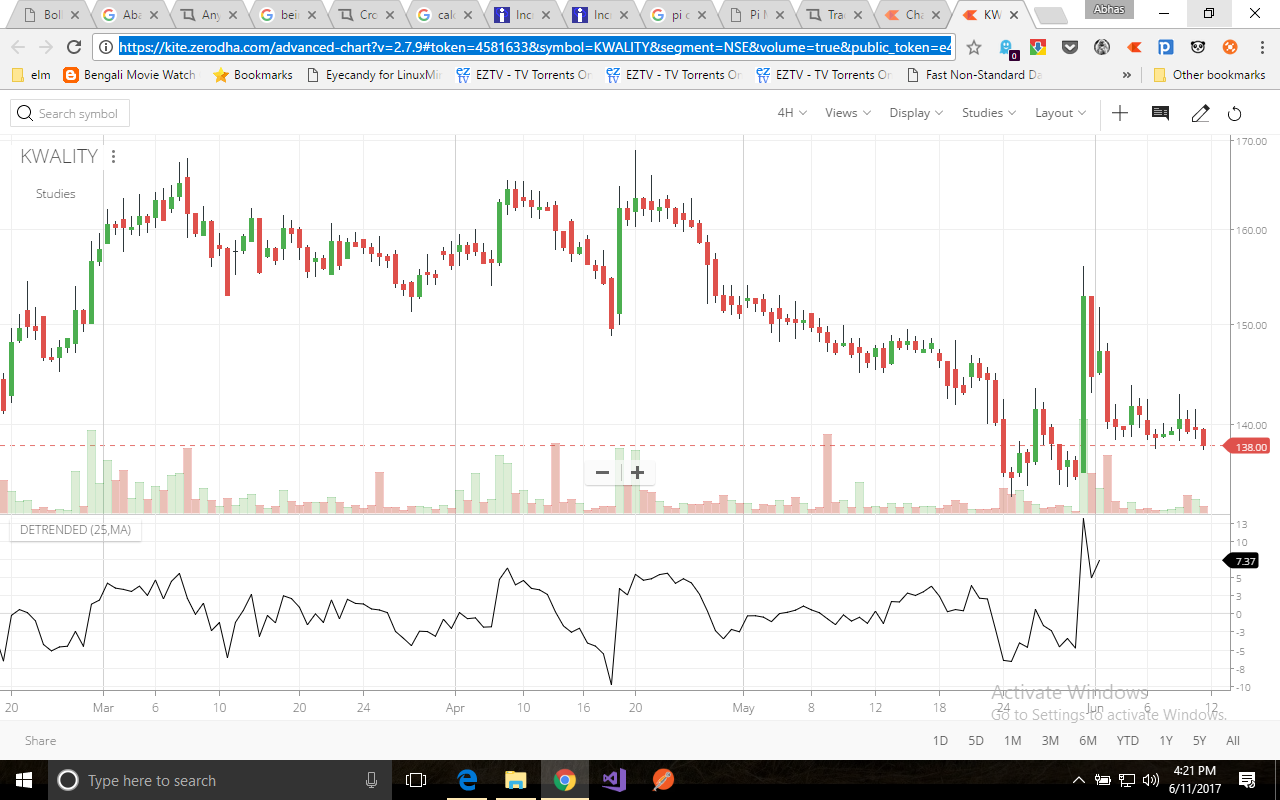Open the Studies dropdown menu
This screenshot has height=800, width=1280.
click(989, 113)
